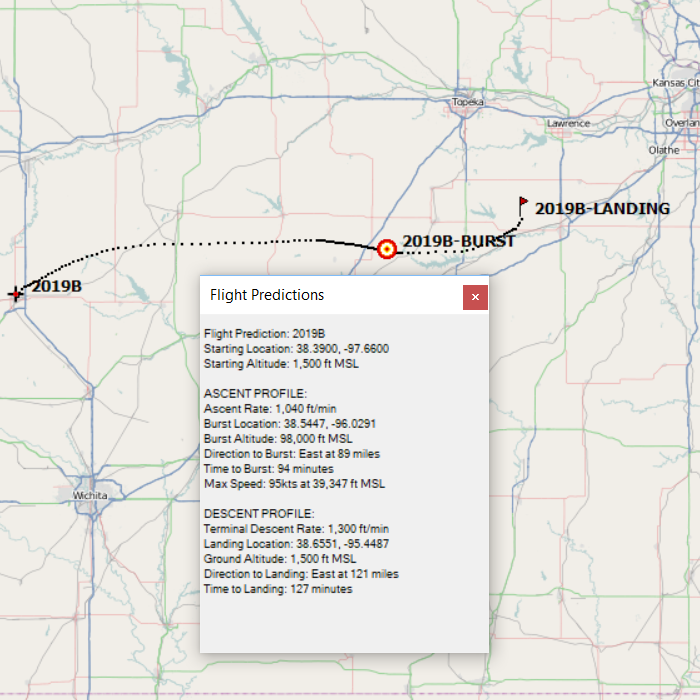Click the 2019B landing flag marker
Screen dimensions: 700x700
click(x=523, y=206)
